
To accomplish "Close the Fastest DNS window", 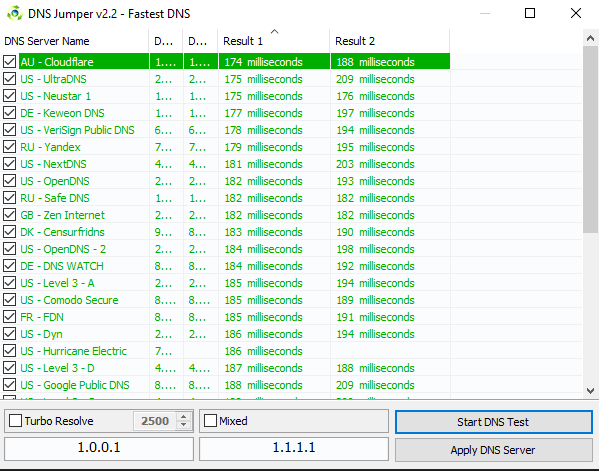I will tap(576, 13).
